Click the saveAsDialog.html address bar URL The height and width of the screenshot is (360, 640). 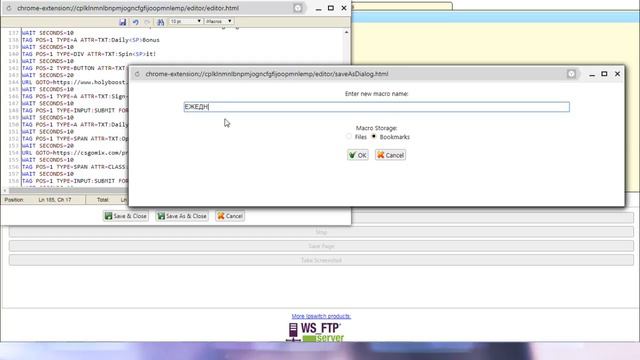click(267, 74)
